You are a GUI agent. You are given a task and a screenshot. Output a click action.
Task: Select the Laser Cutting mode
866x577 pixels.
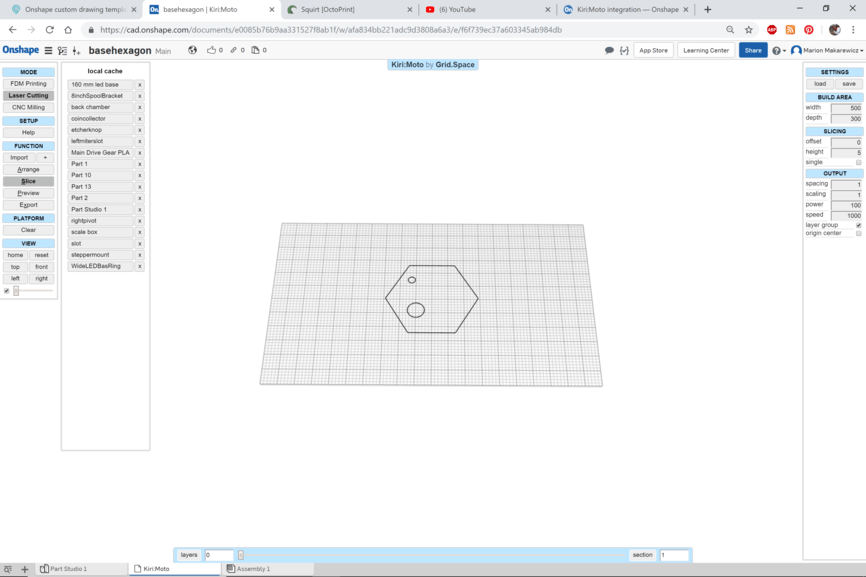[x=28, y=95]
